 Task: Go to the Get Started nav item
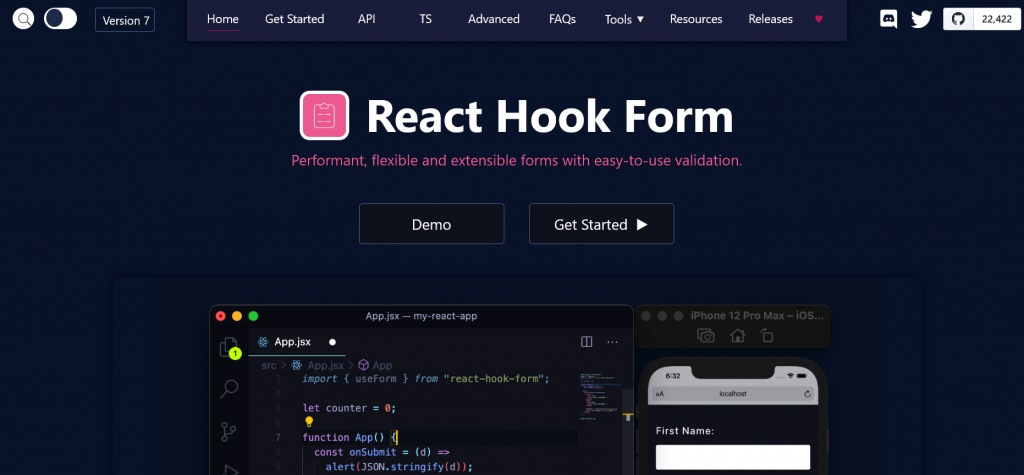click(x=295, y=19)
